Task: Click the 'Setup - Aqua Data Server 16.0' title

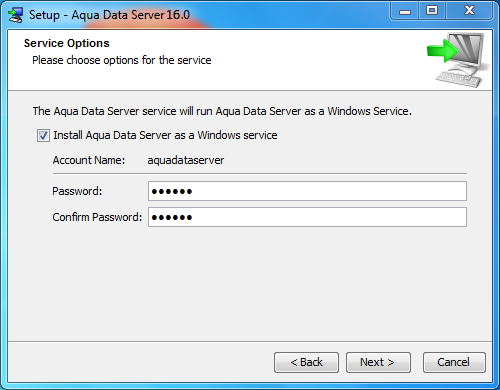Action: coord(109,15)
